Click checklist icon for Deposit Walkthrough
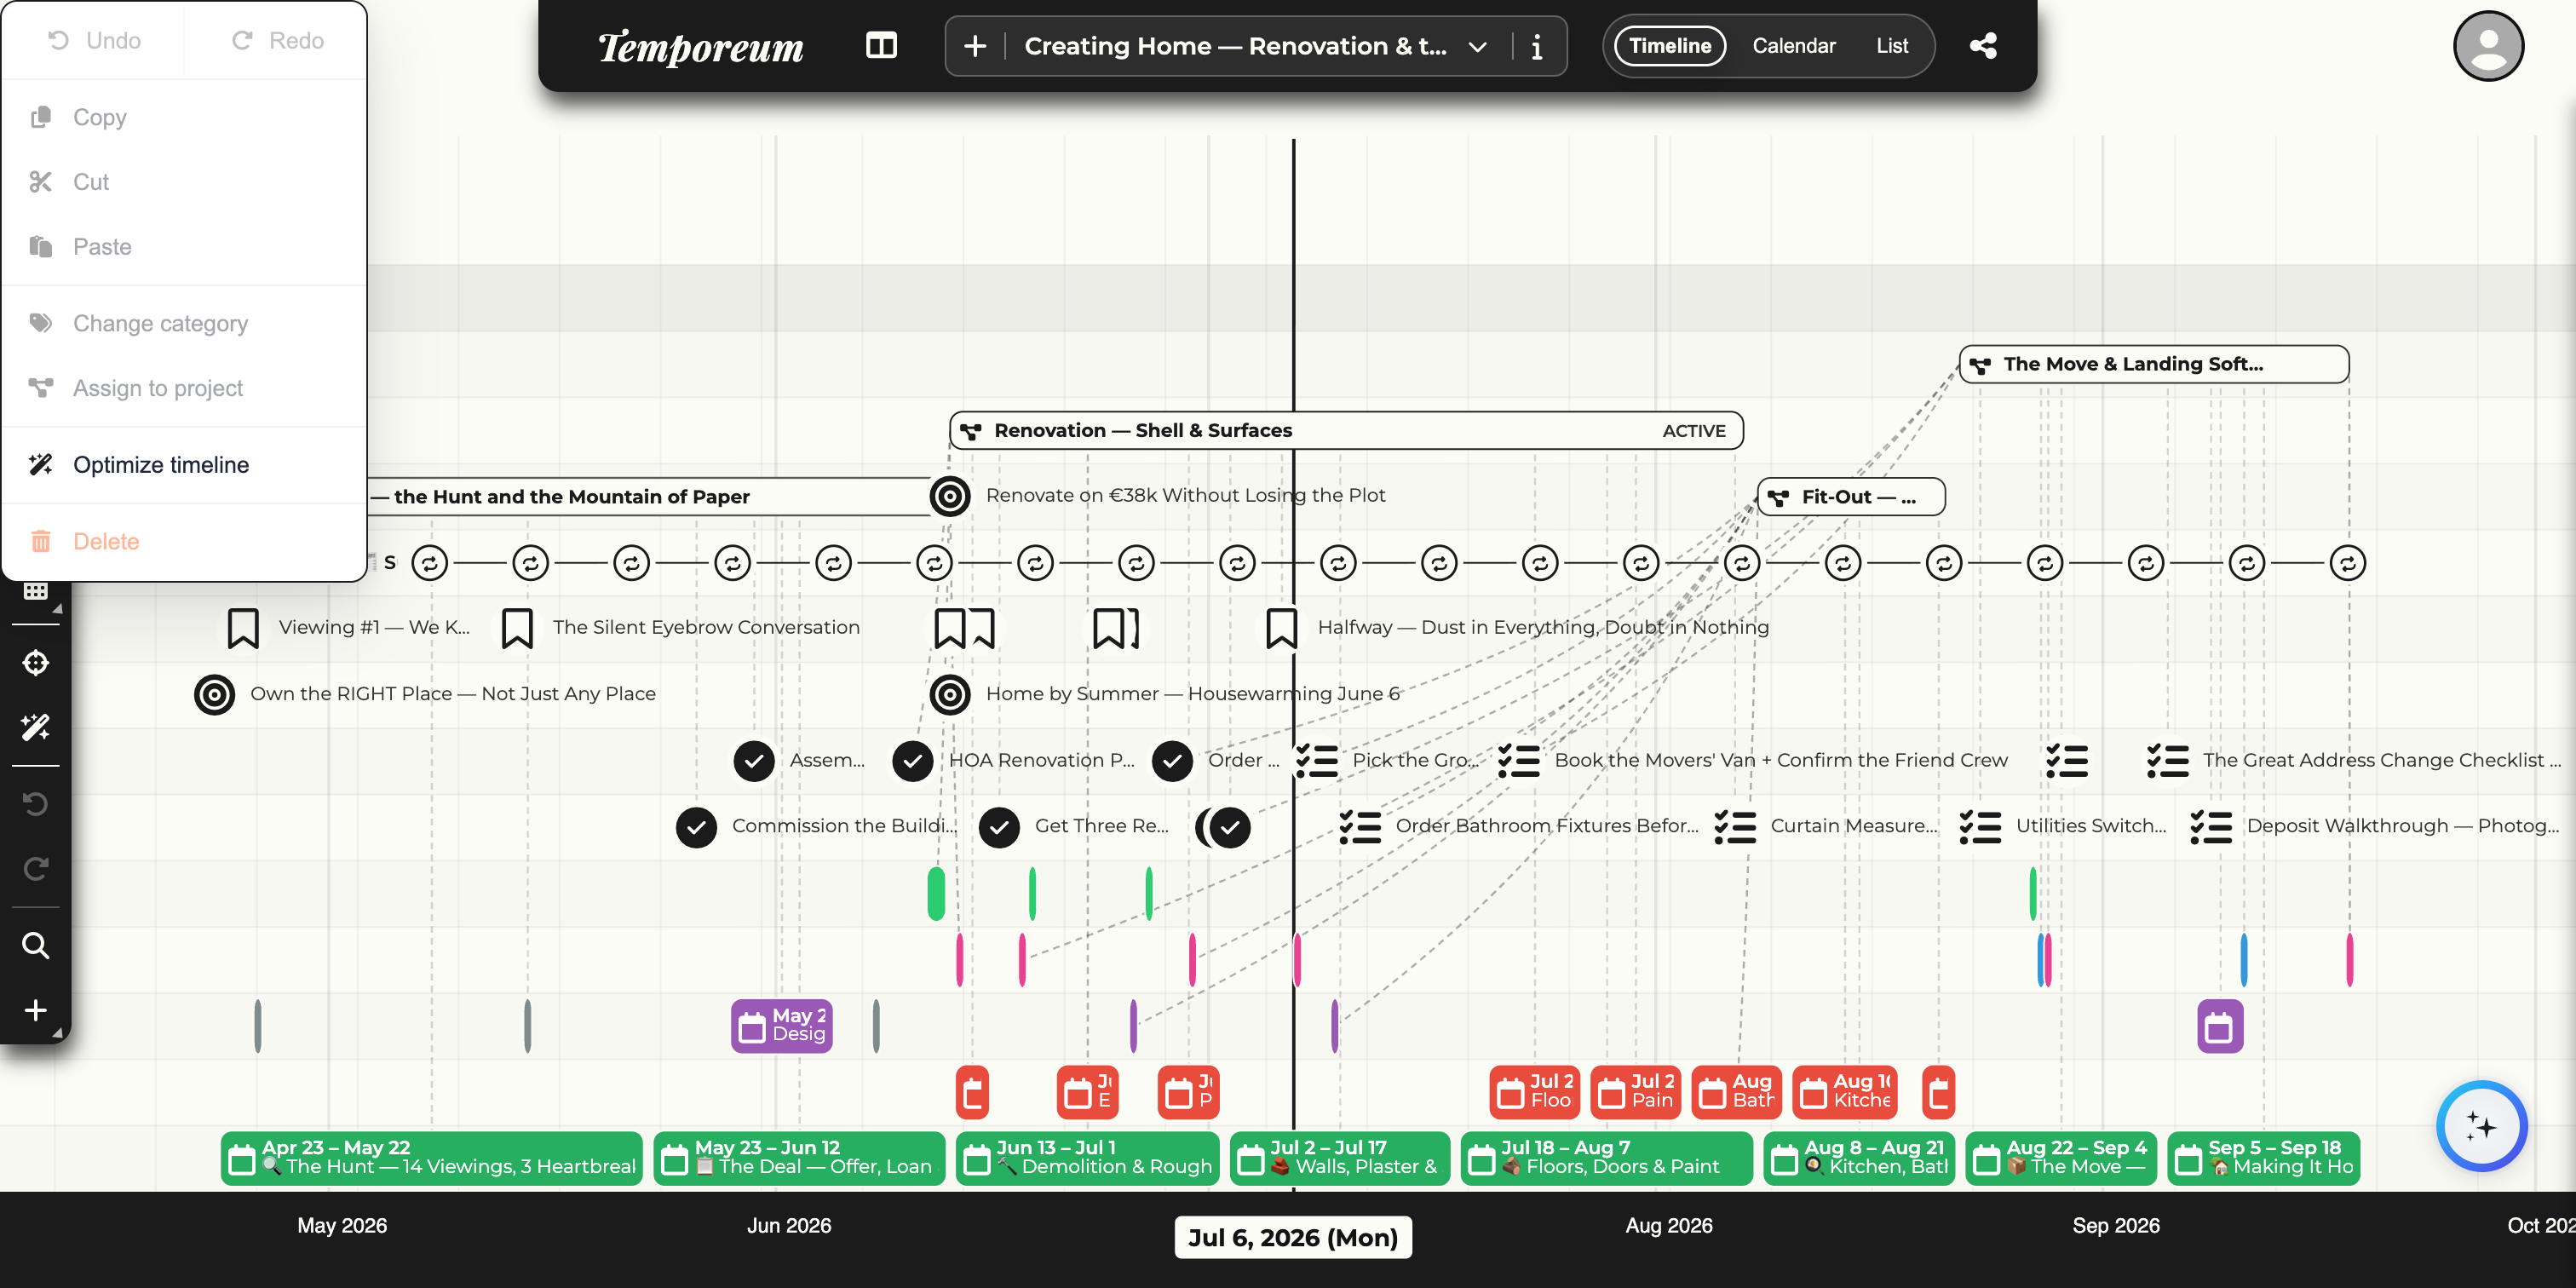This screenshot has height=1288, width=2576. pos(2211,827)
